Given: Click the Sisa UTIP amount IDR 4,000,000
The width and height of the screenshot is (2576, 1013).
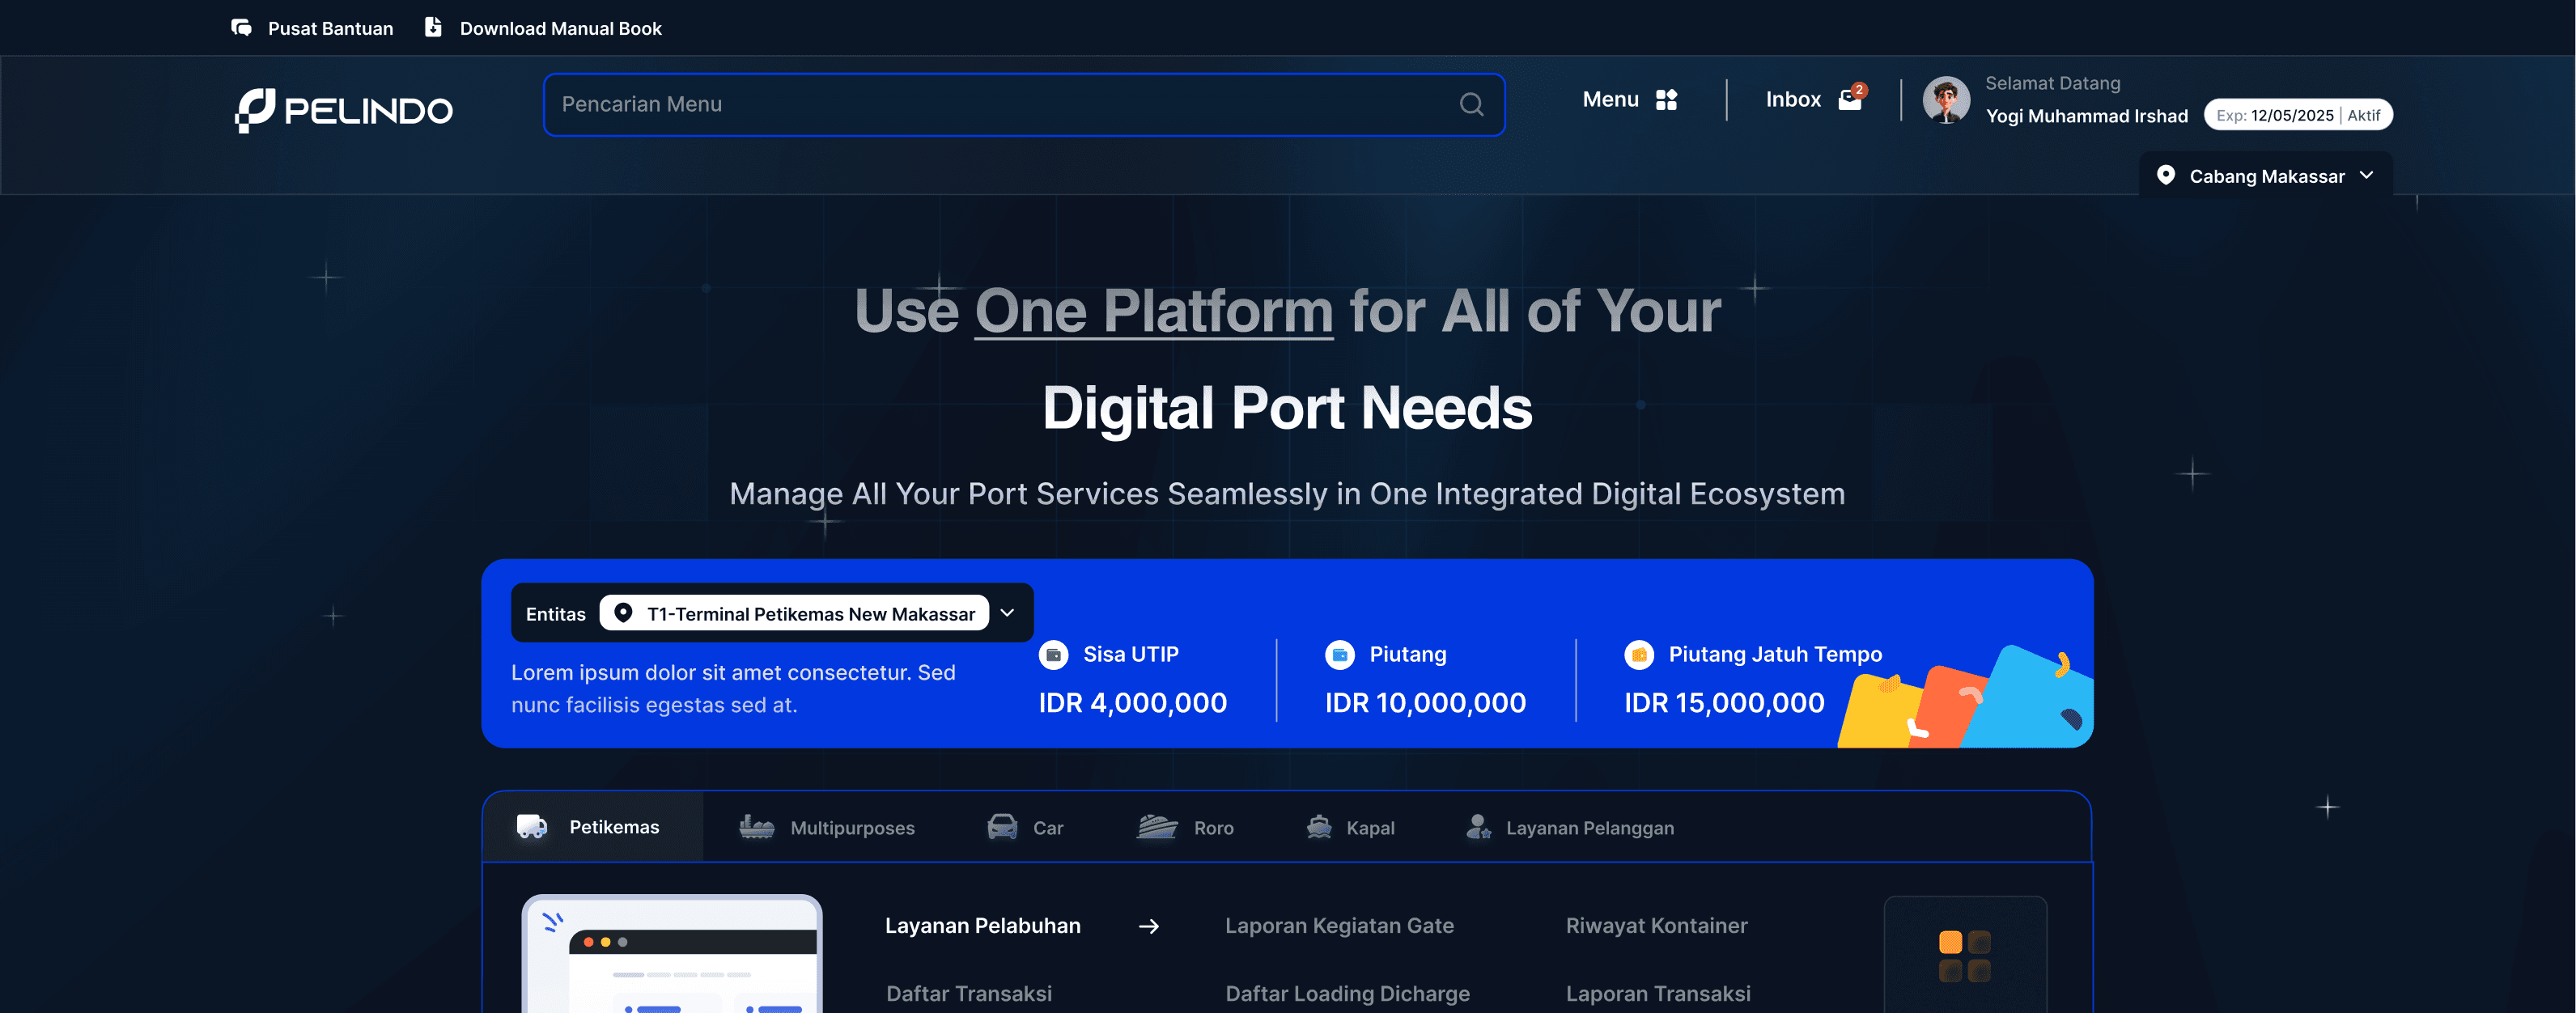Looking at the screenshot, I should click(x=1132, y=703).
